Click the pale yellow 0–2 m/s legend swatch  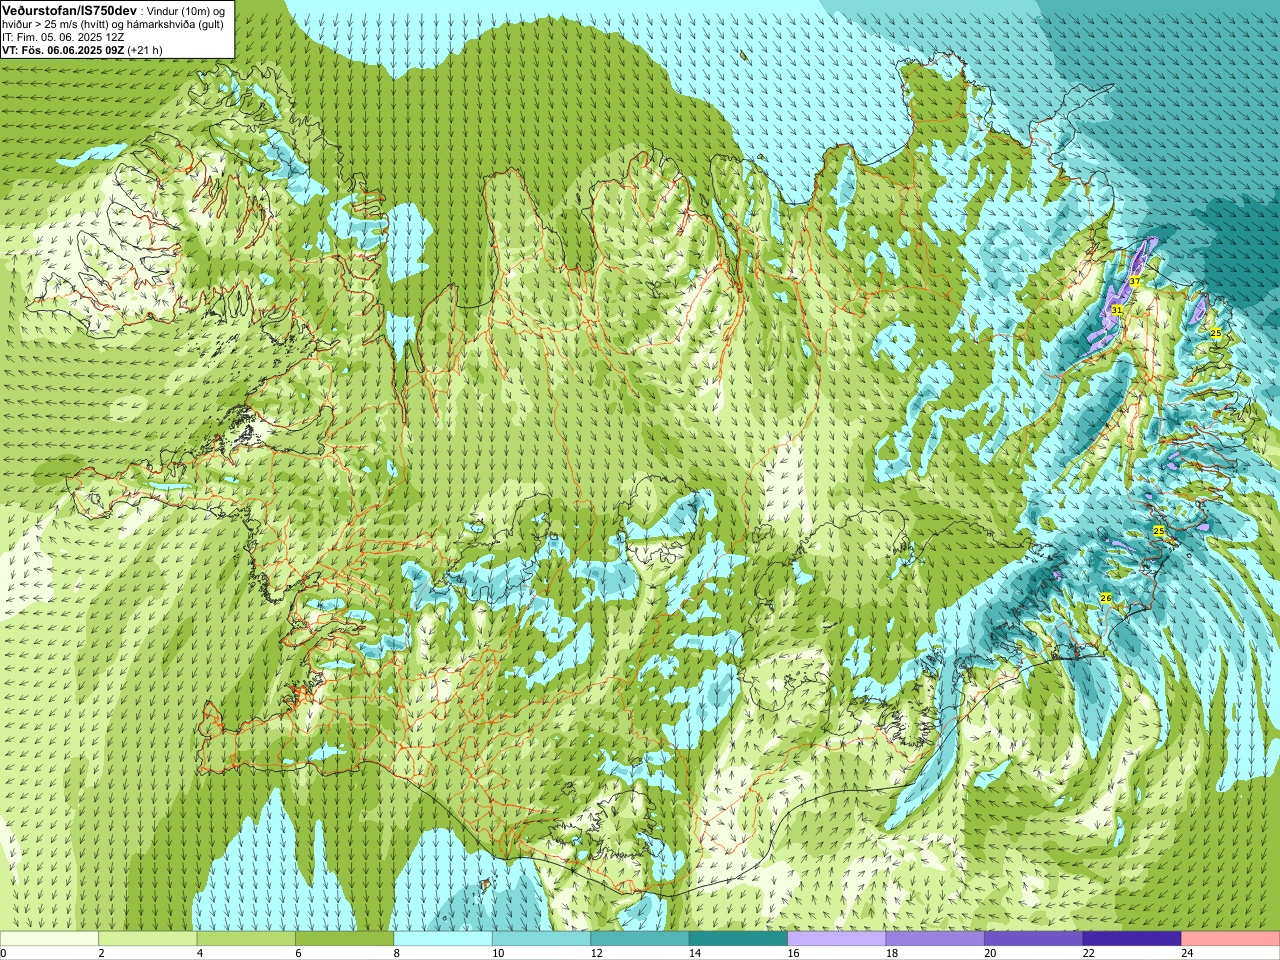pos(49,939)
